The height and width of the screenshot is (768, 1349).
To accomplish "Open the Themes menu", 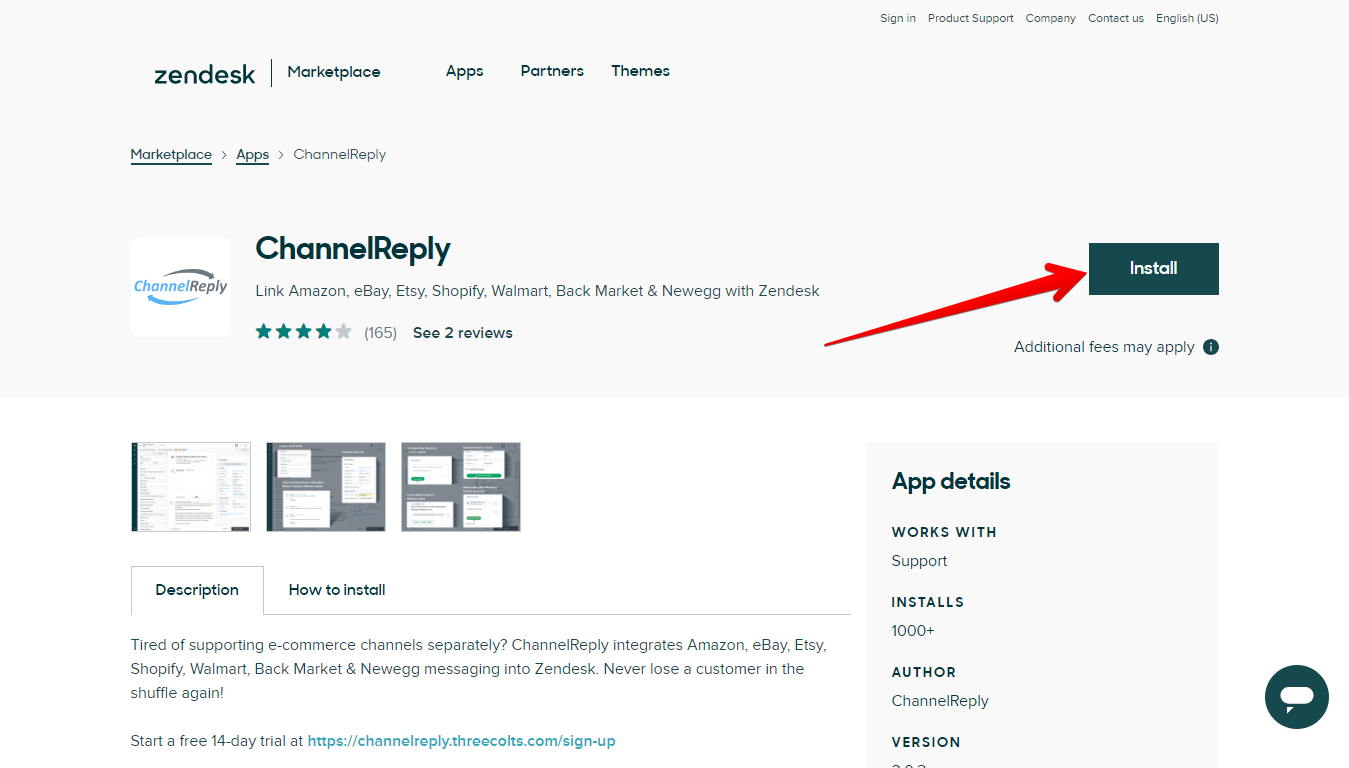I will tap(641, 71).
